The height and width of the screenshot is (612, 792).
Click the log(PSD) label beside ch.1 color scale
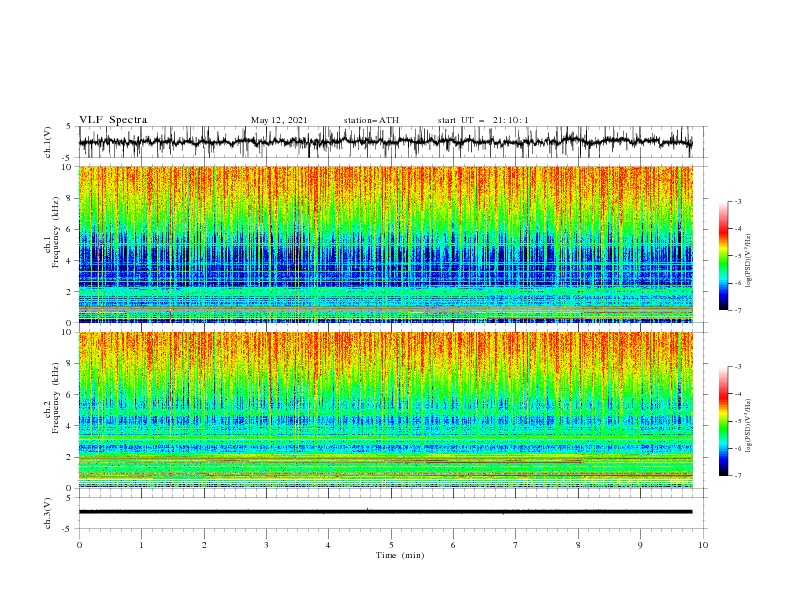coord(748,261)
